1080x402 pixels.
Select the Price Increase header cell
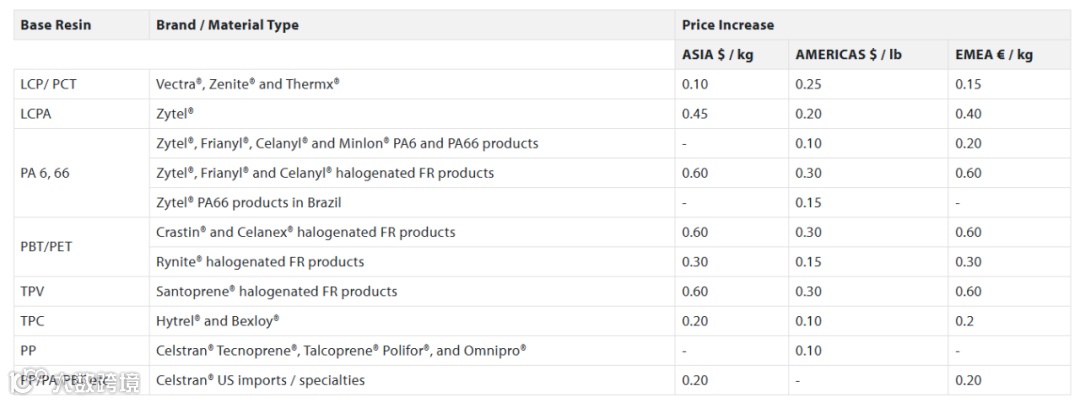728,25
